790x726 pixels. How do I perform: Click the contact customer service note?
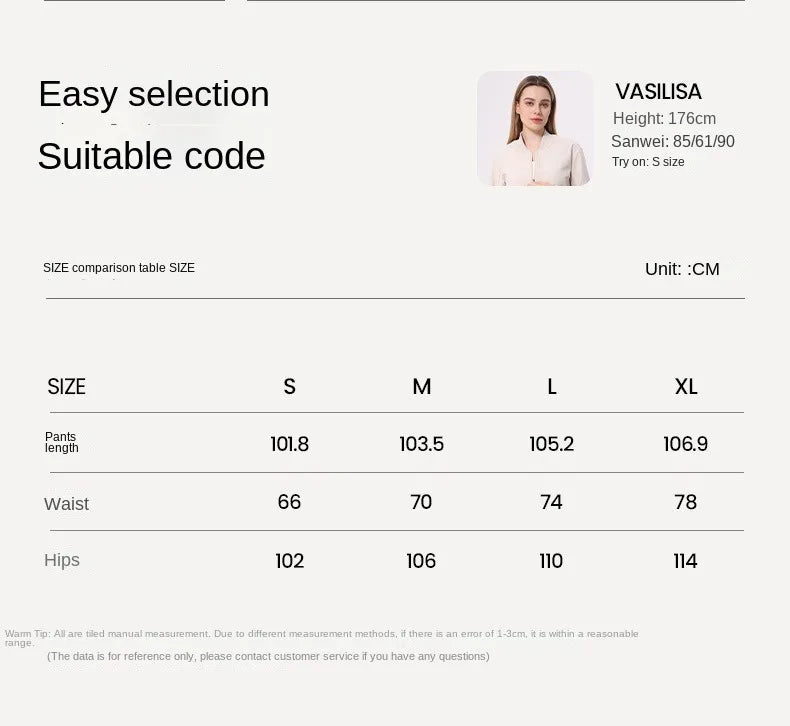tap(268, 656)
